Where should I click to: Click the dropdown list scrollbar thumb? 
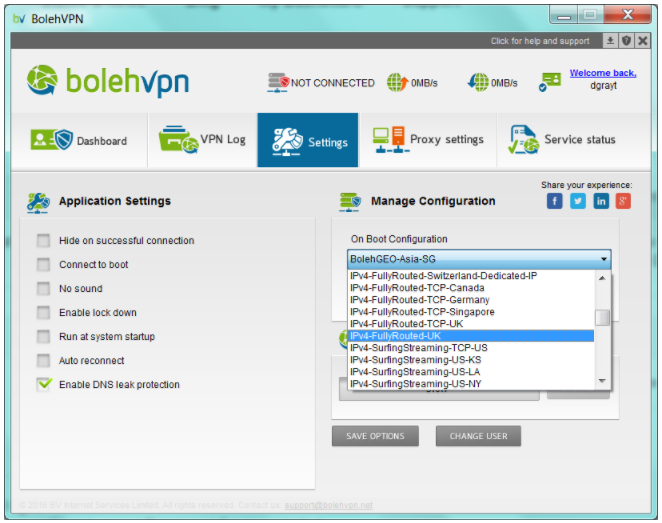coord(602,318)
